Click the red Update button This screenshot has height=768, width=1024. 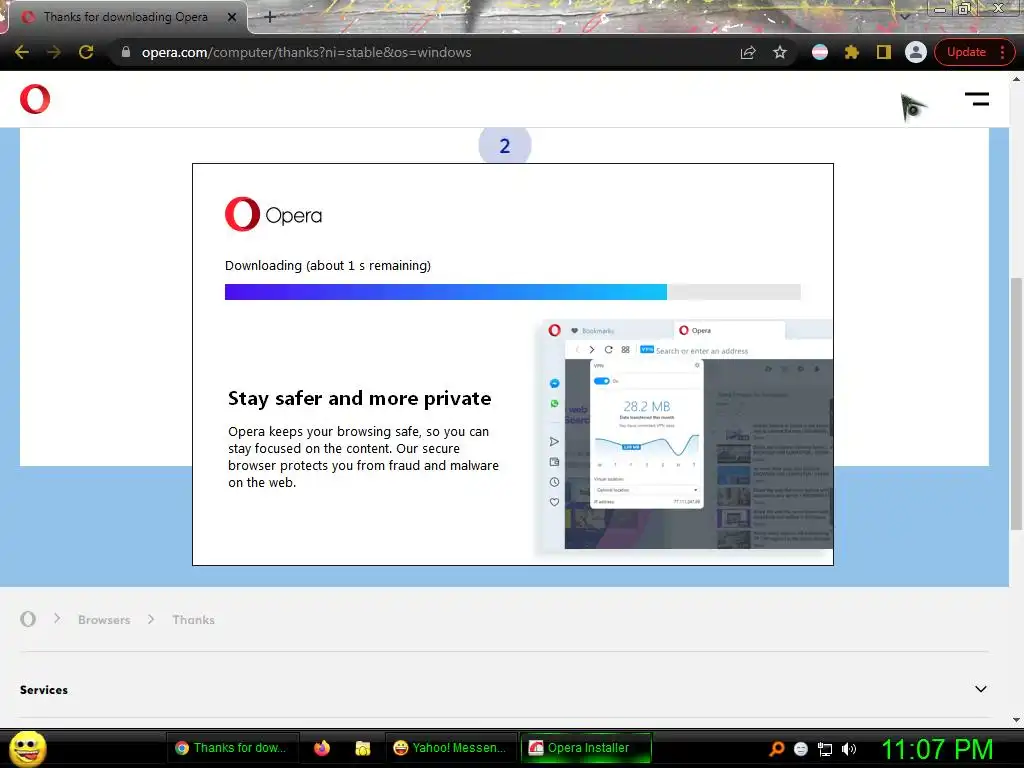(967, 52)
